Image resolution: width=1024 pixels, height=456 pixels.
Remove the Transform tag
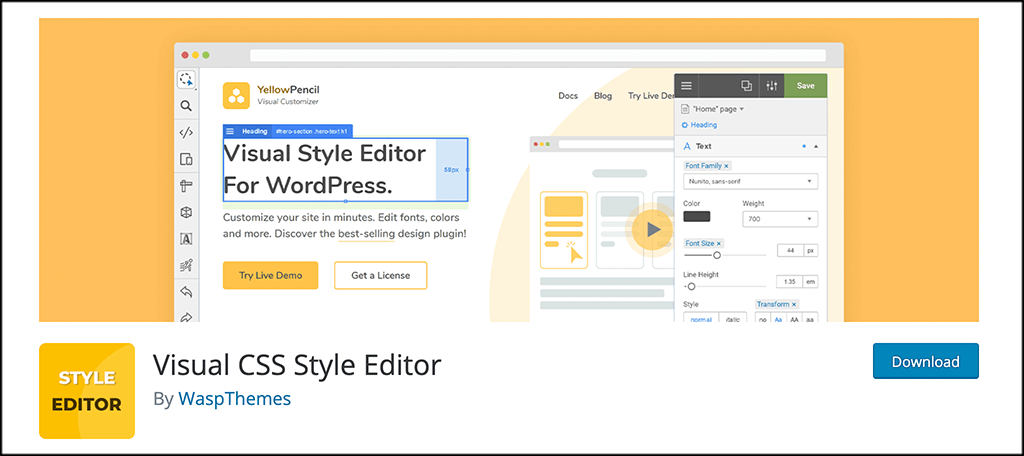pos(794,304)
